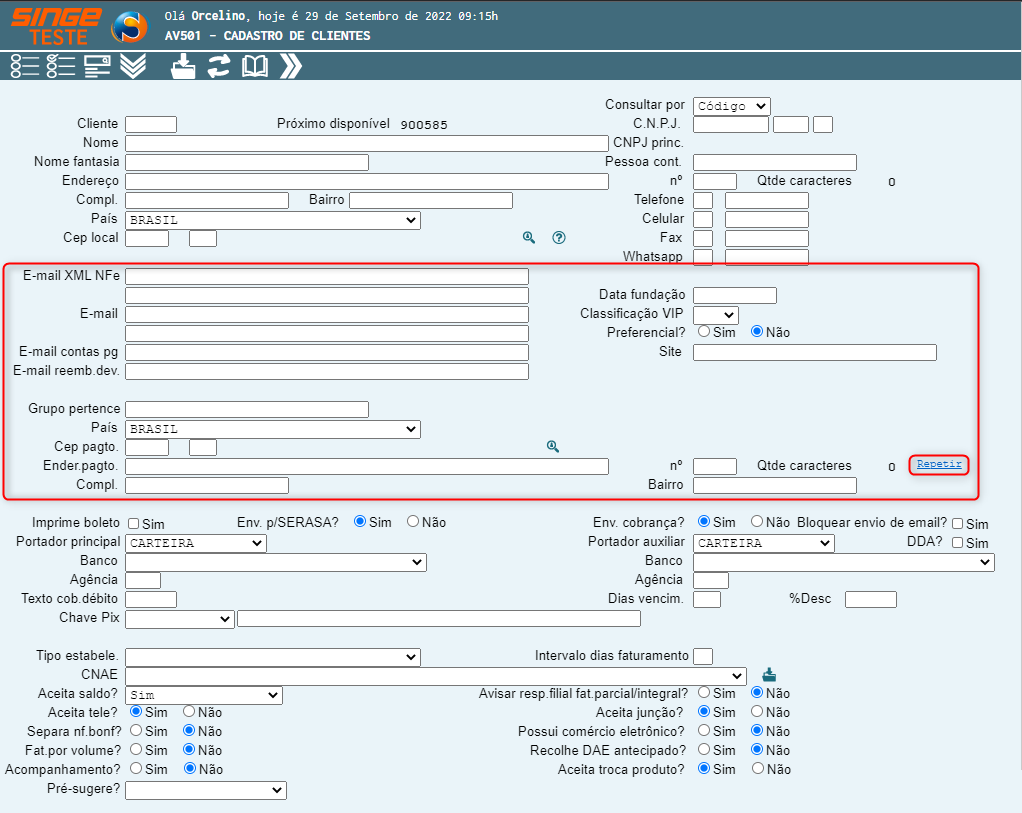1022x813 pixels.
Task: Click the Repetir link
Action: pyautogui.click(x=939, y=464)
